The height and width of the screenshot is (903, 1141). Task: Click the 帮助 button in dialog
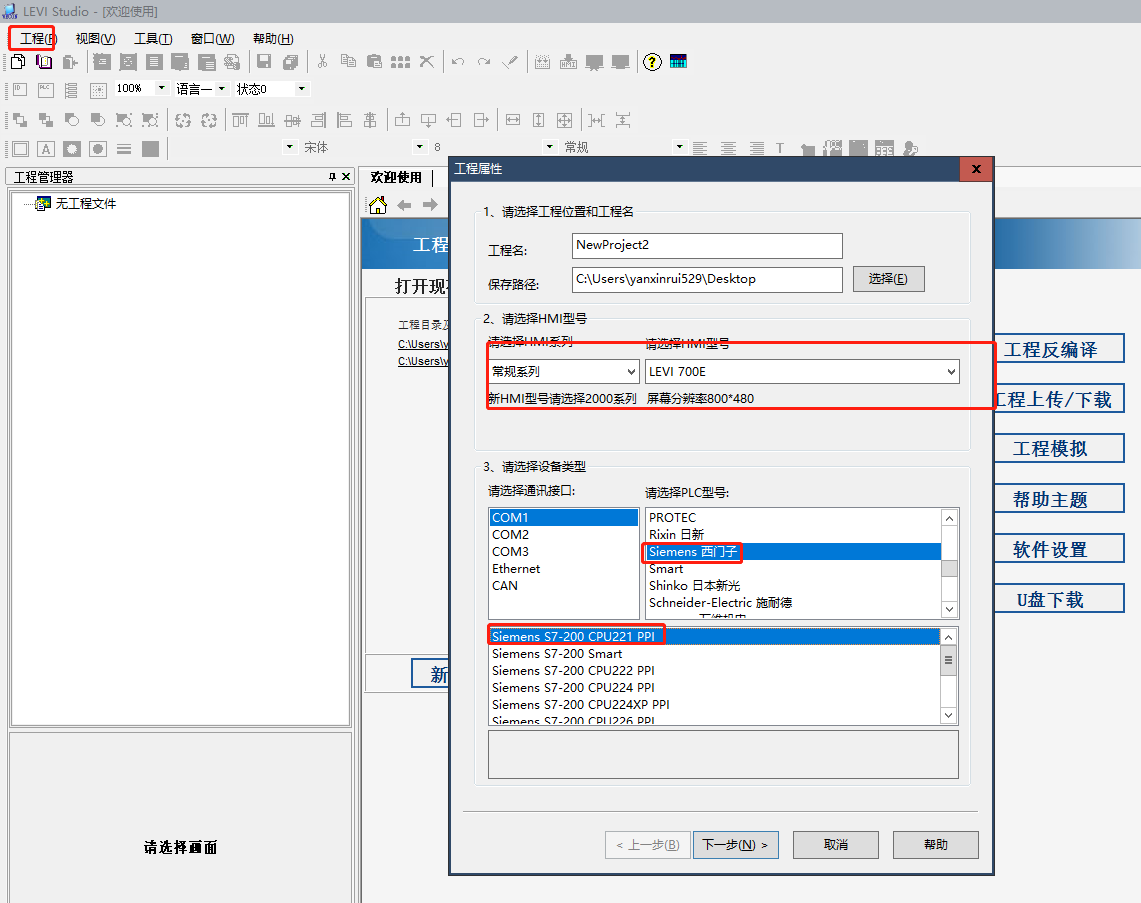click(936, 845)
